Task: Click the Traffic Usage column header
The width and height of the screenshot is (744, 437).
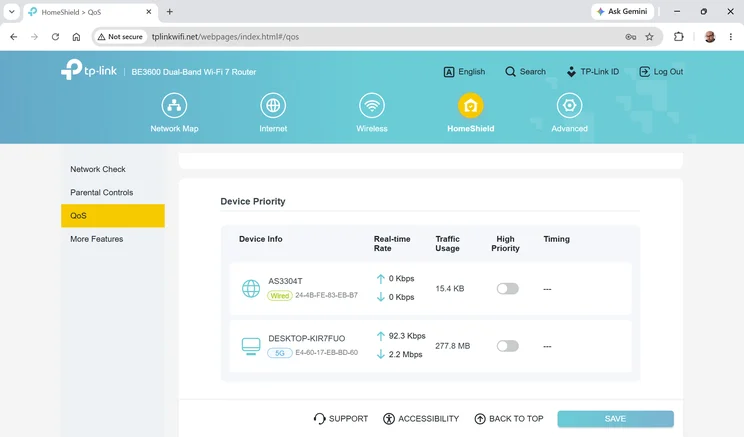Action: pos(447,243)
